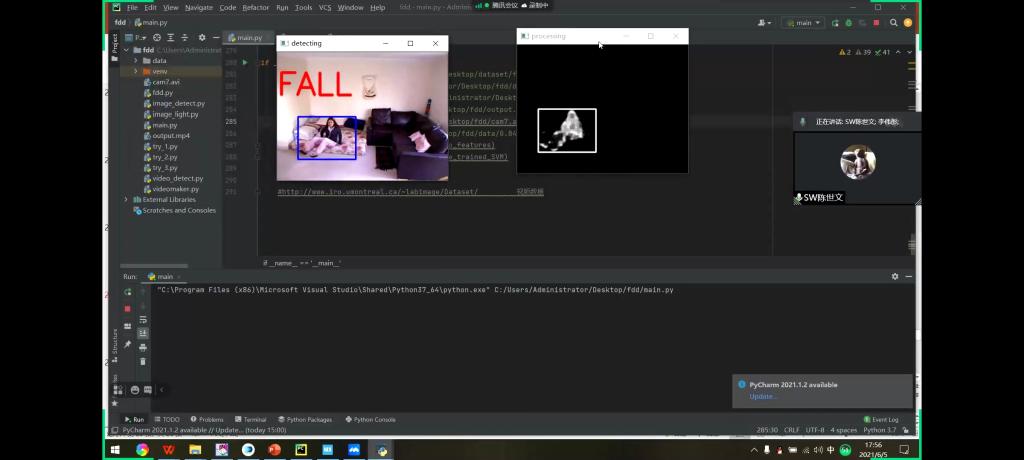Open the Navigate menu
Screen dimensions: 1024x460
pyautogui.click(x=199, y=7)
